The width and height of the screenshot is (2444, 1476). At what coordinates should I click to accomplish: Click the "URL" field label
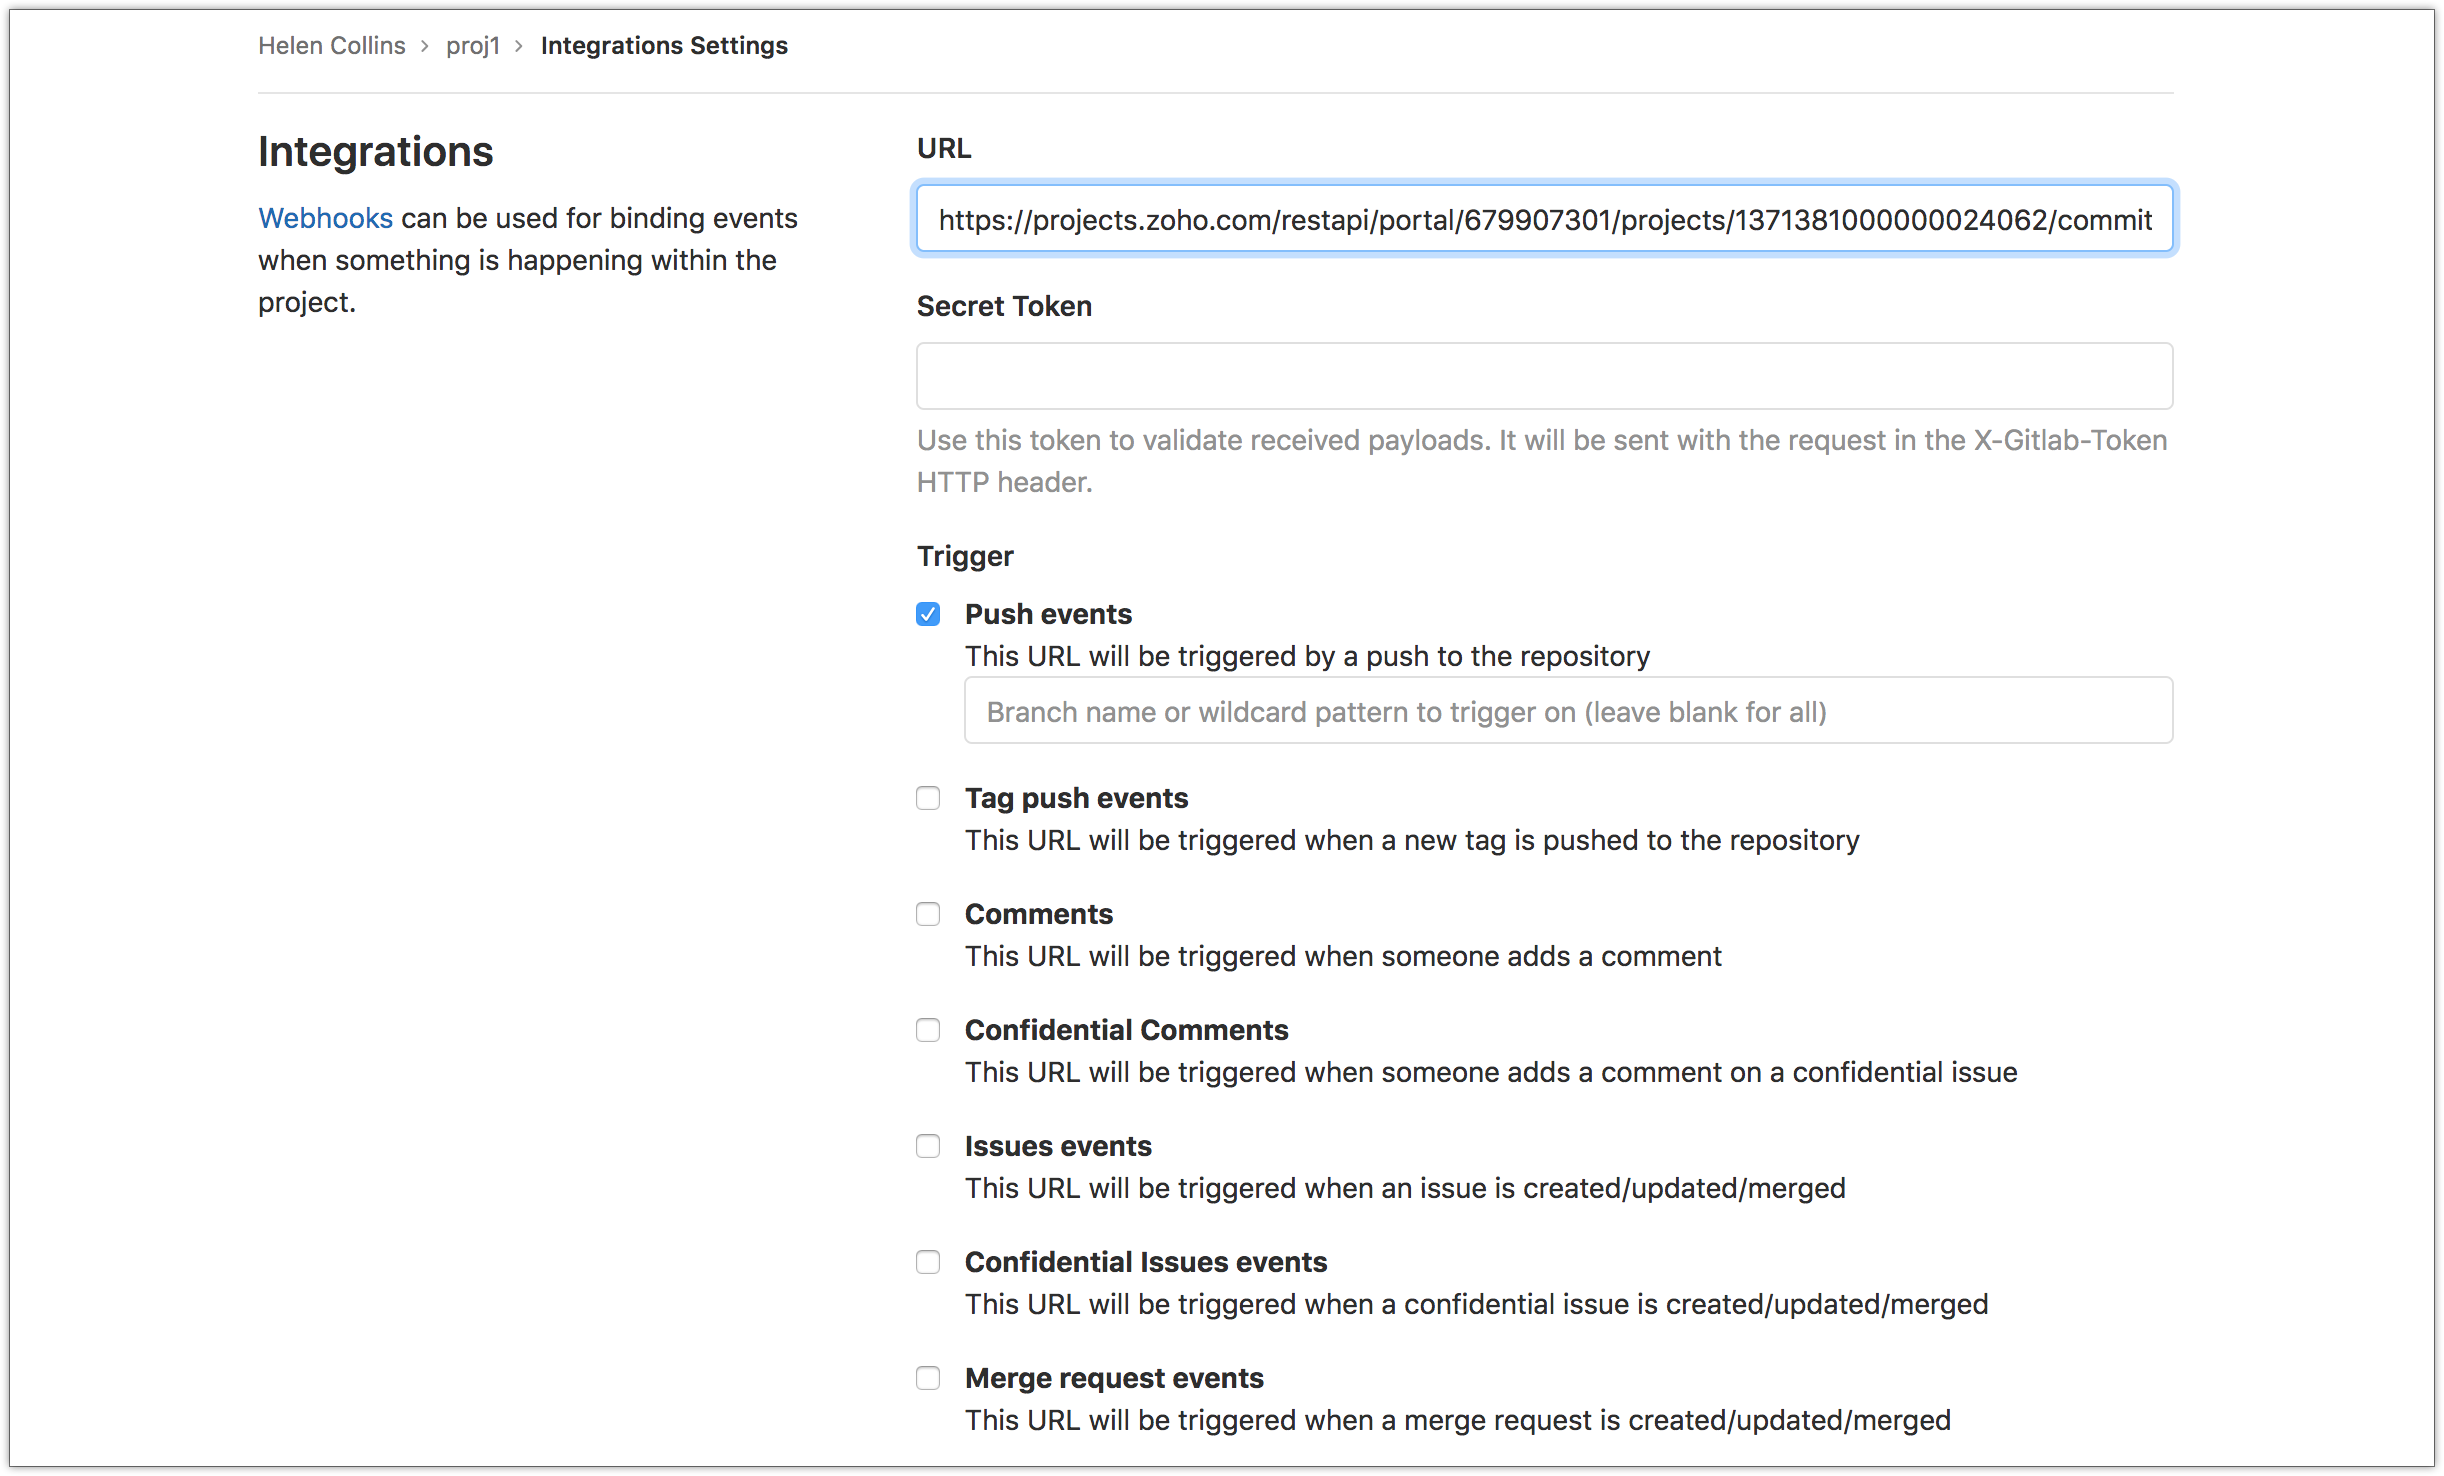coord(943,149)
